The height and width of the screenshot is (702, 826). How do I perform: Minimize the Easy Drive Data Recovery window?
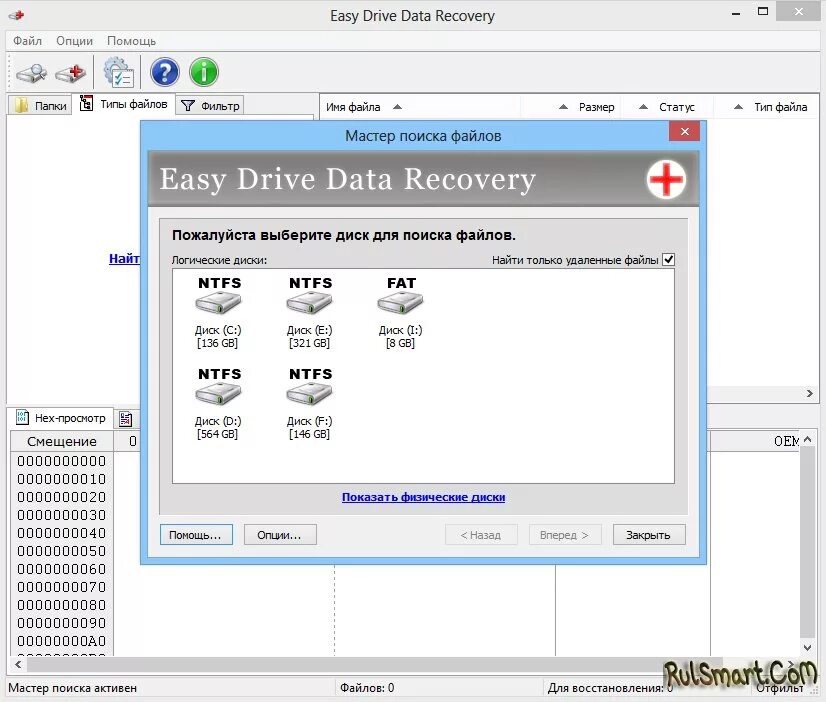pyautogui.click(x=736, y=13)
